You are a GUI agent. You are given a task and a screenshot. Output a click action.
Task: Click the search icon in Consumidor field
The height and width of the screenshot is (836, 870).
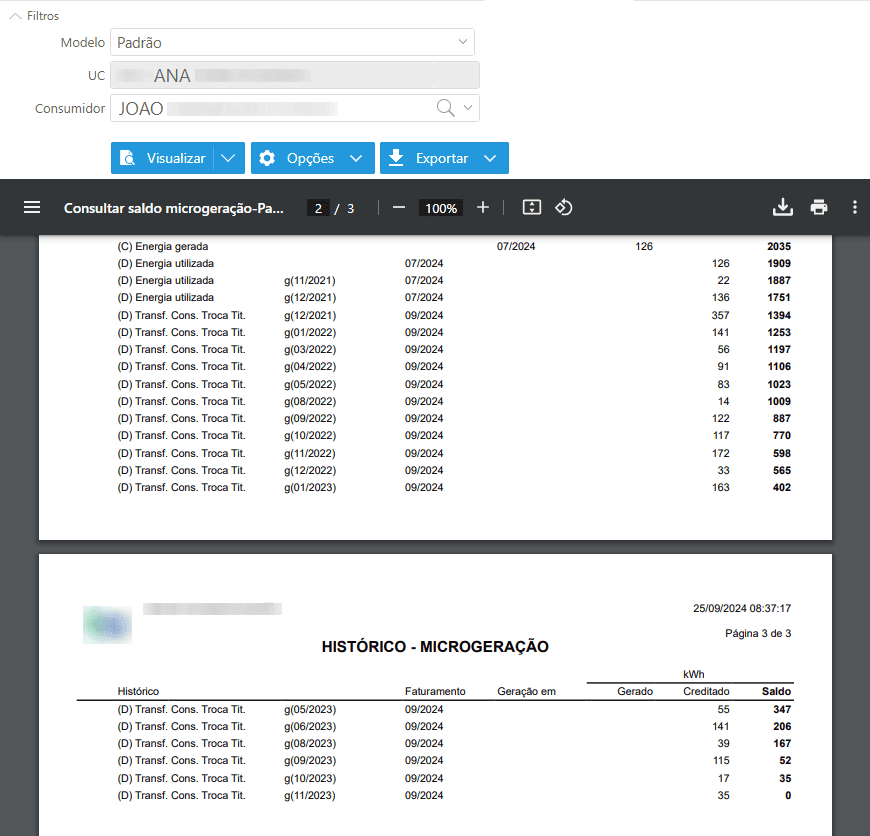tap(445, 108)
